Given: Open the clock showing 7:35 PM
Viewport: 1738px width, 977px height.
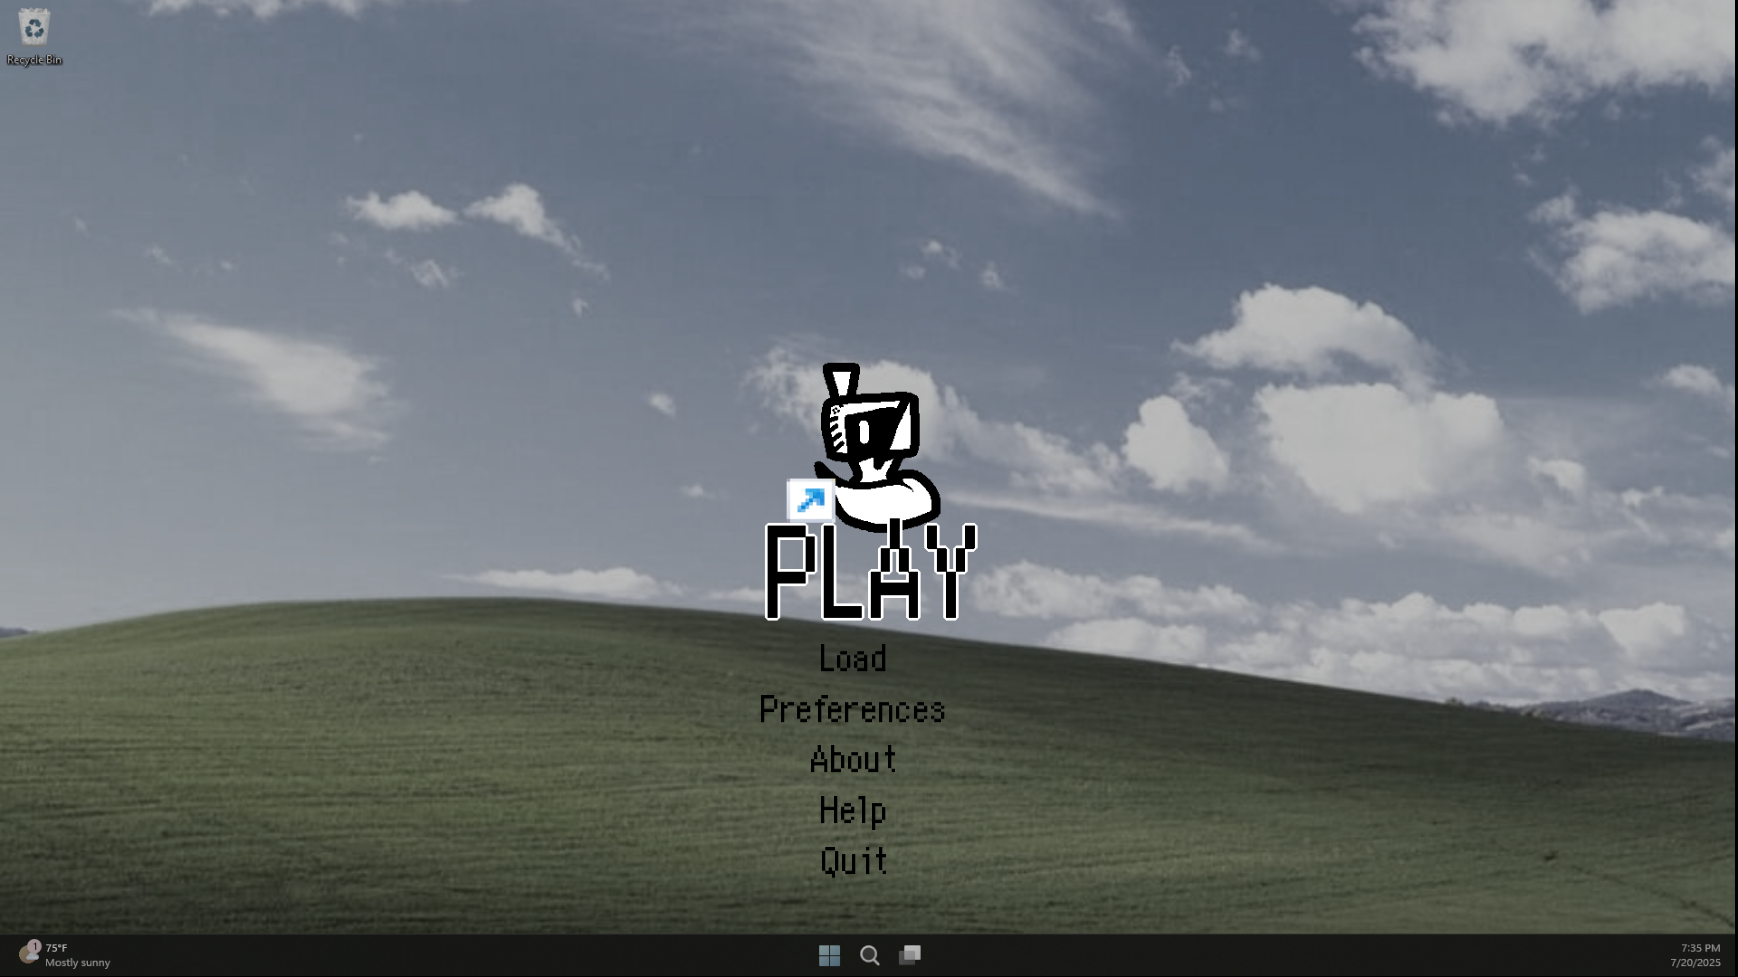Looking at the screenshot, I should pos(1695,955).
